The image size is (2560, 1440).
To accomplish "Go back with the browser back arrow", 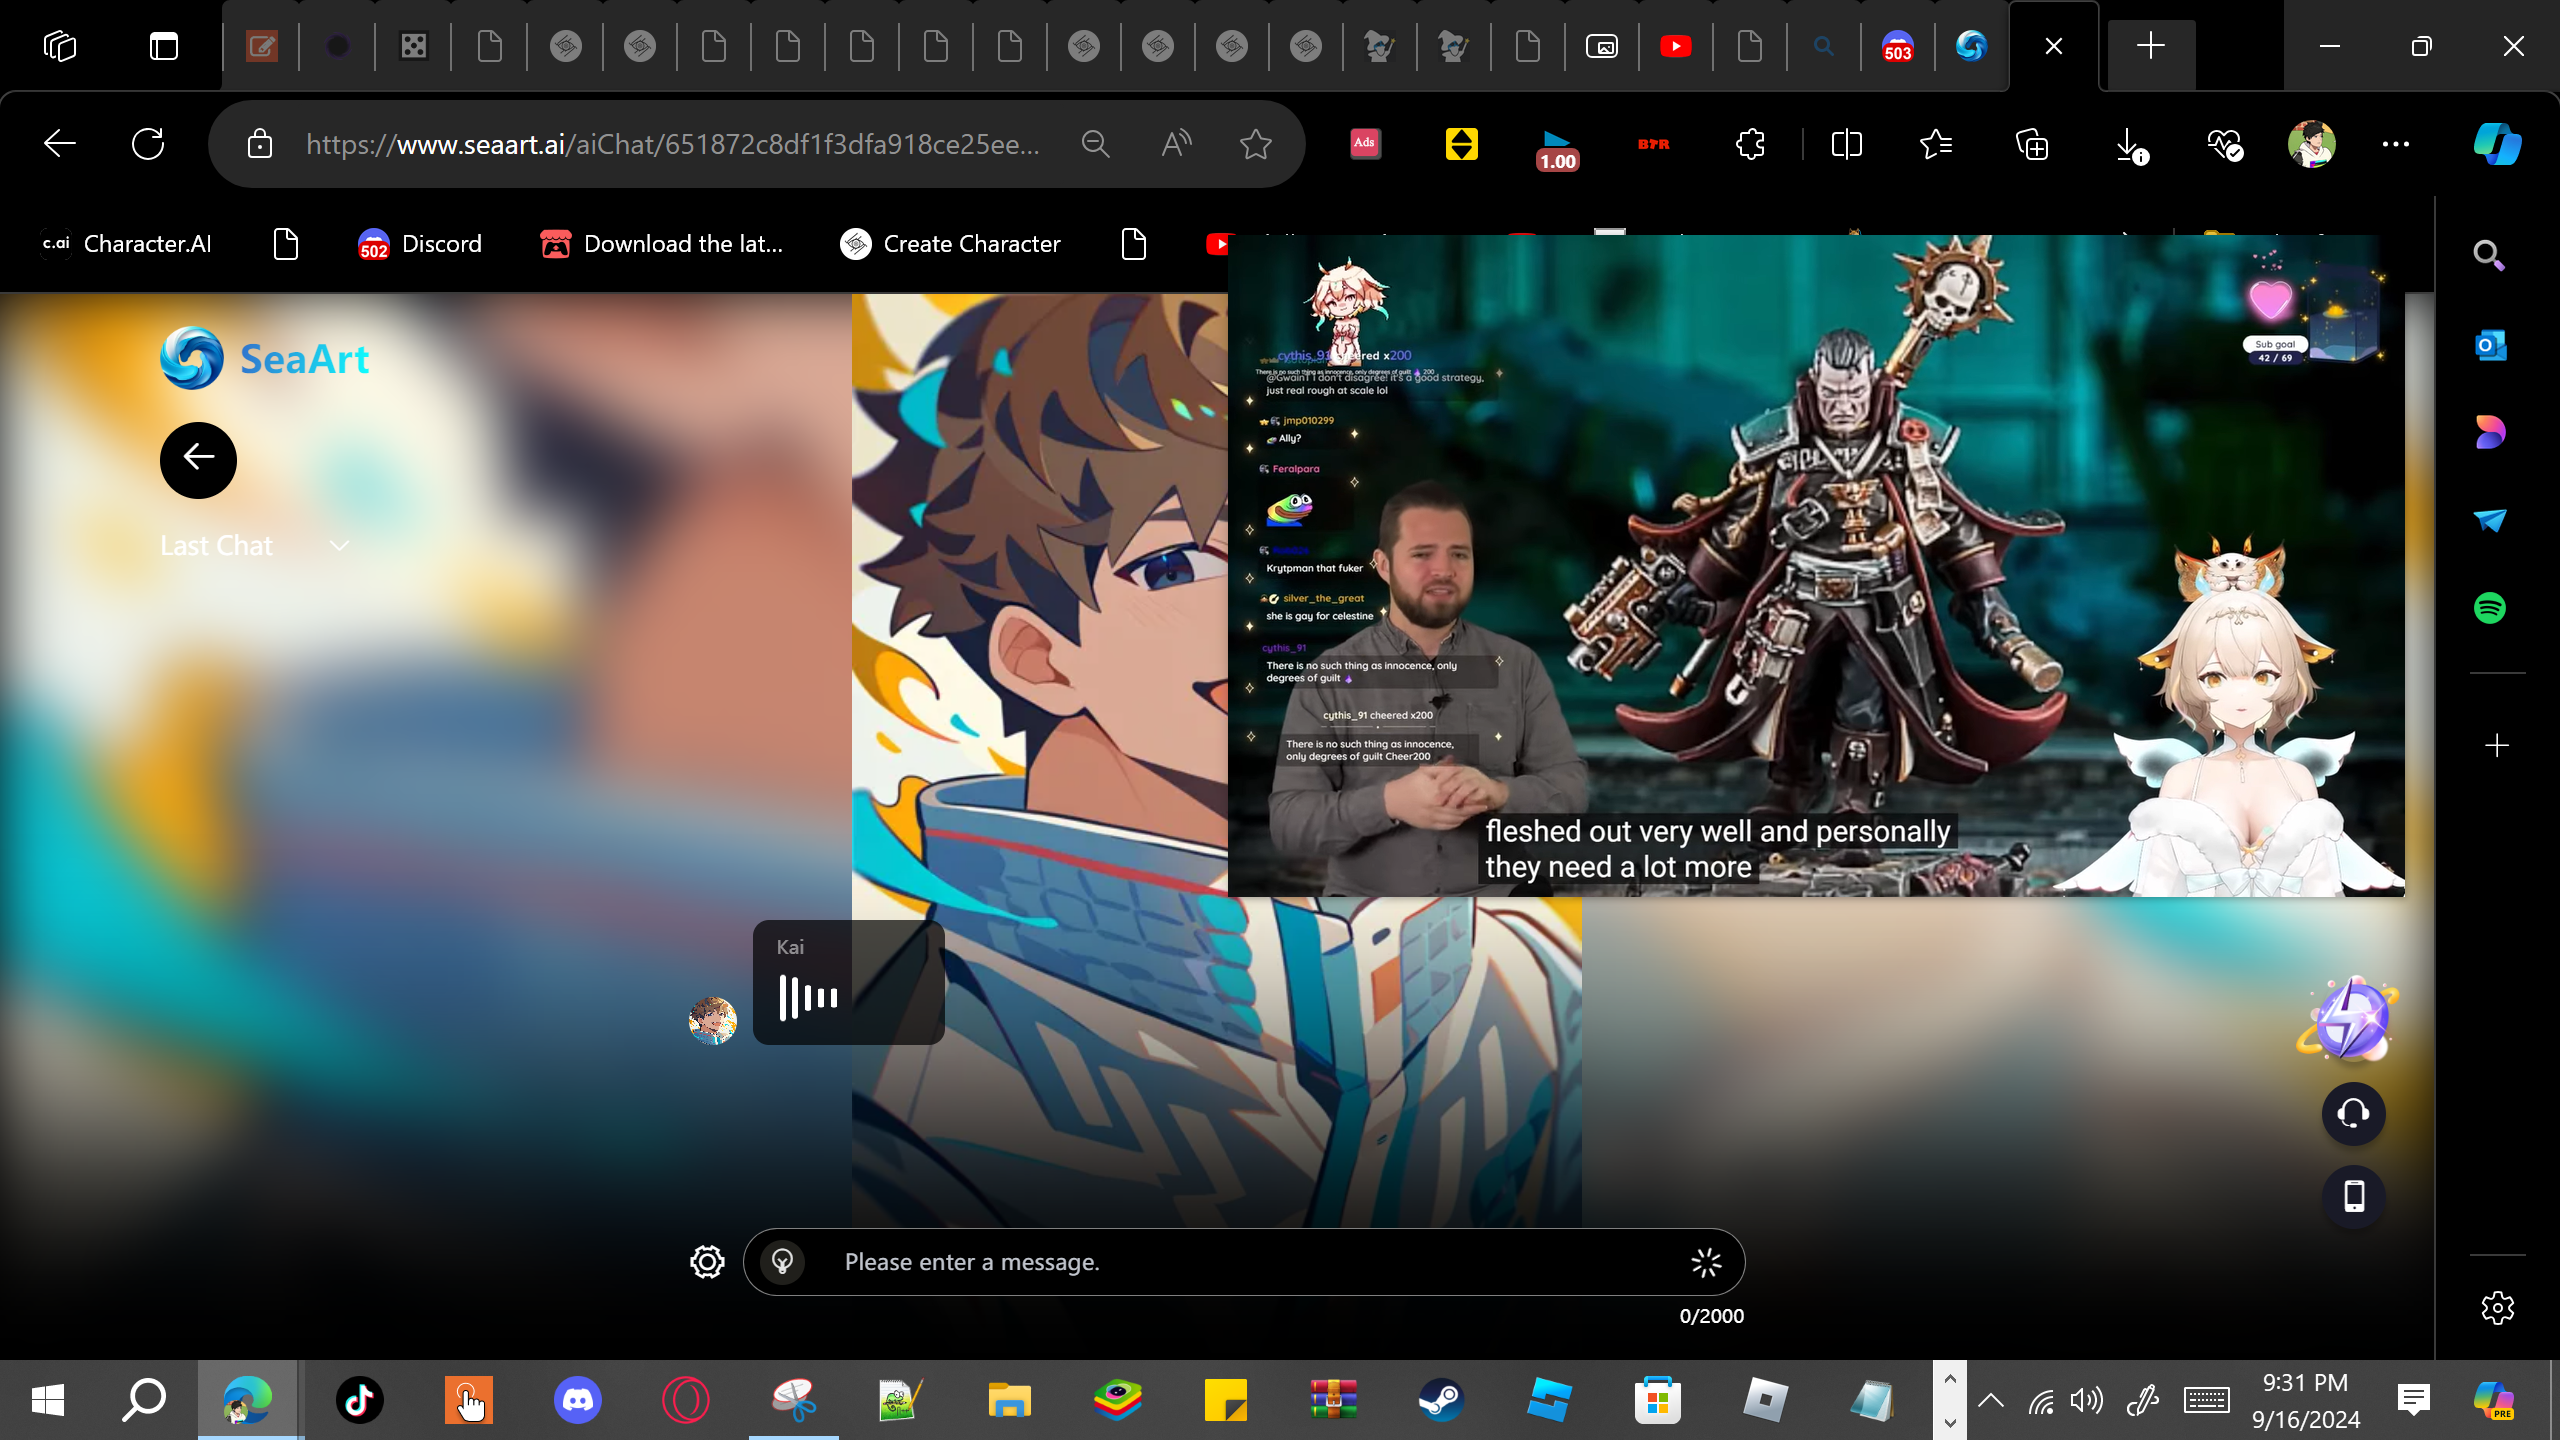I will tap(60, 144).
